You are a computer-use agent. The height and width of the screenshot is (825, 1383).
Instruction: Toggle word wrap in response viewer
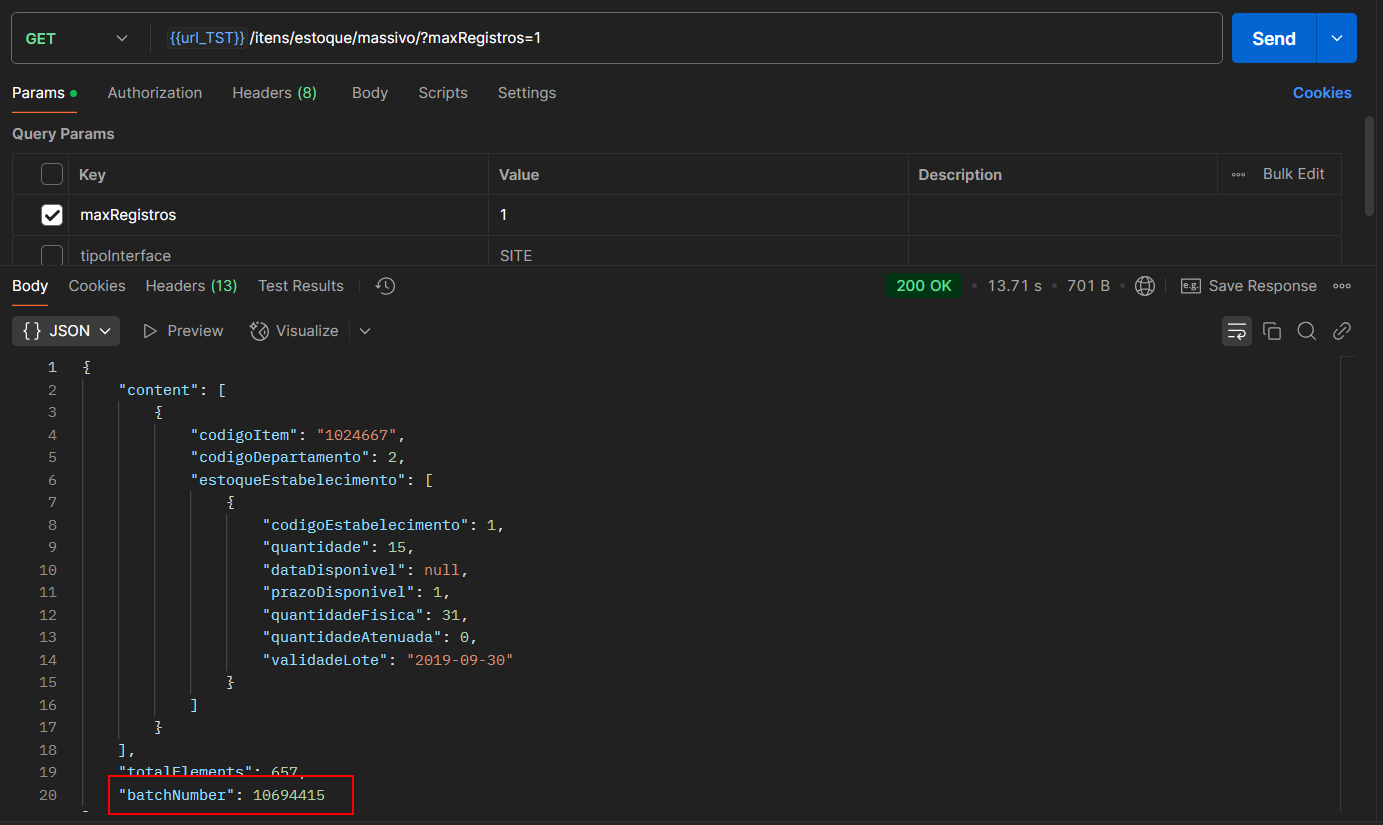(1236, 331)
